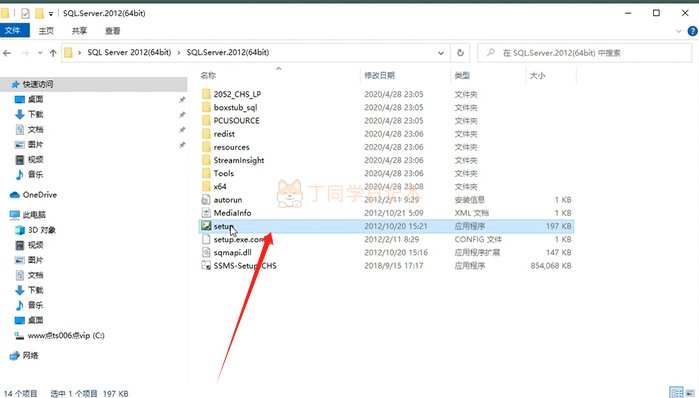Click the SSMS-Setup-CHS installer icon
Image resolution: width=699 pixels, height=398 pixels.
[x=206, y=266]
